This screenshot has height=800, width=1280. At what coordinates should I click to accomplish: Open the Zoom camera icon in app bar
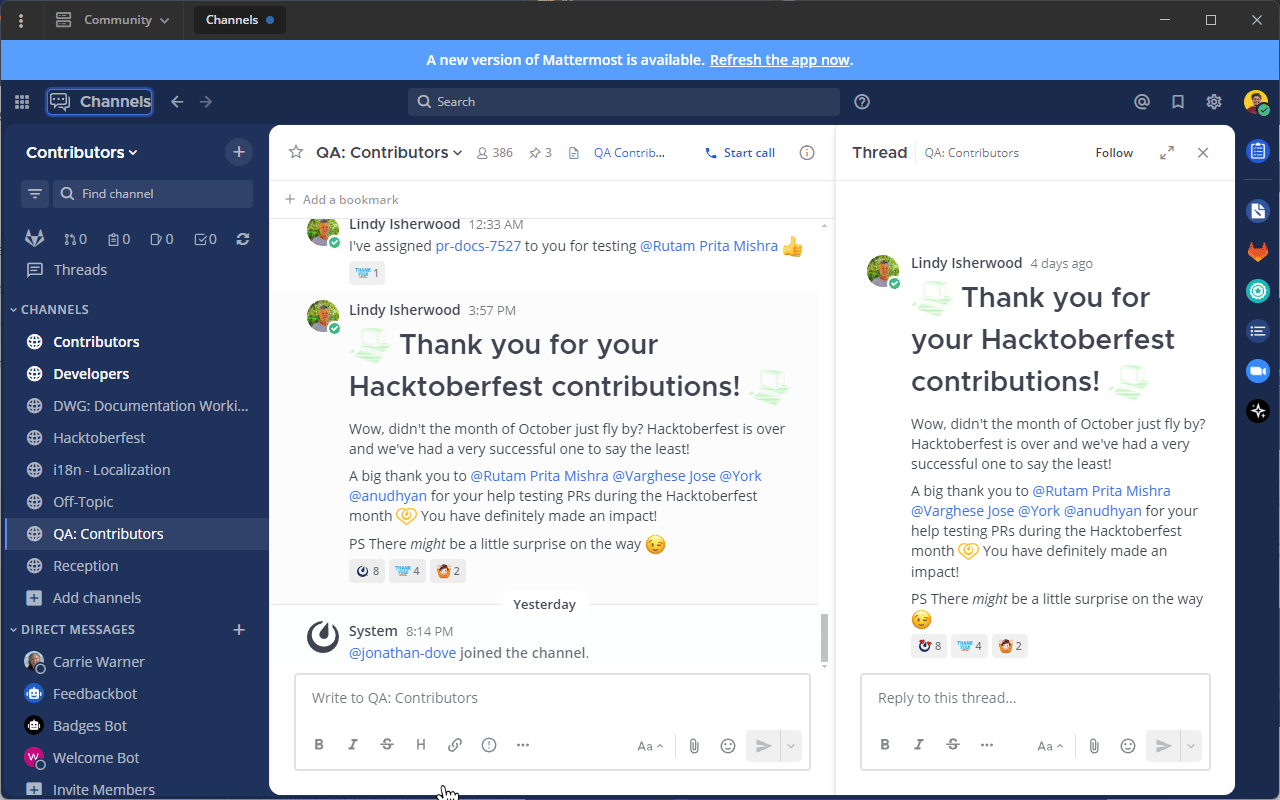1257,370
